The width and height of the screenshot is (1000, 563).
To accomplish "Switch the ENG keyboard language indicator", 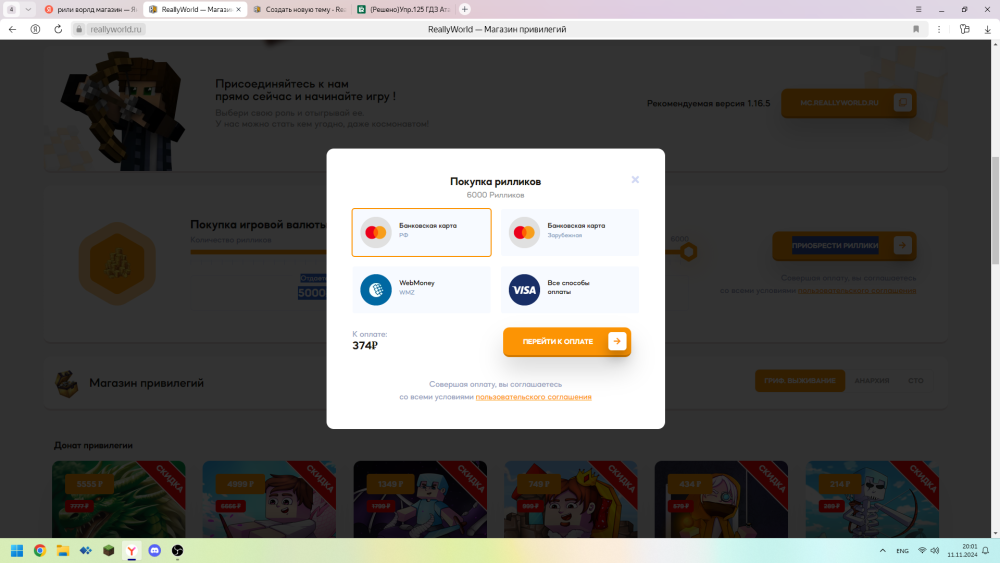I will (x=902, y=551).
